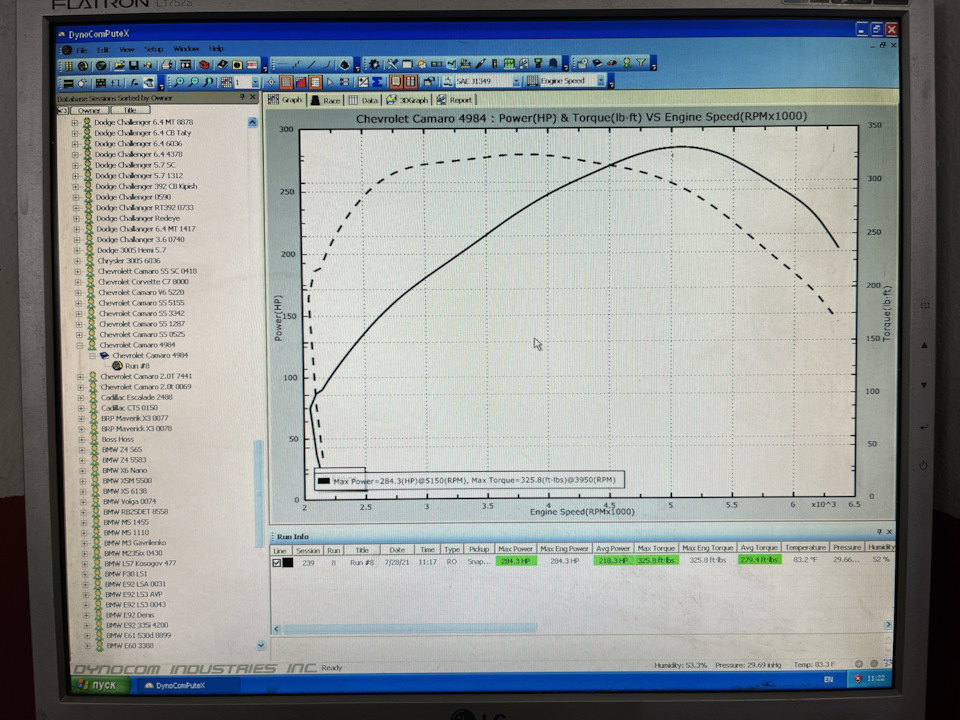Click the funnel filter toolbar icon
The width and height of the screenshot is (960, 720).
pos(641,63)
